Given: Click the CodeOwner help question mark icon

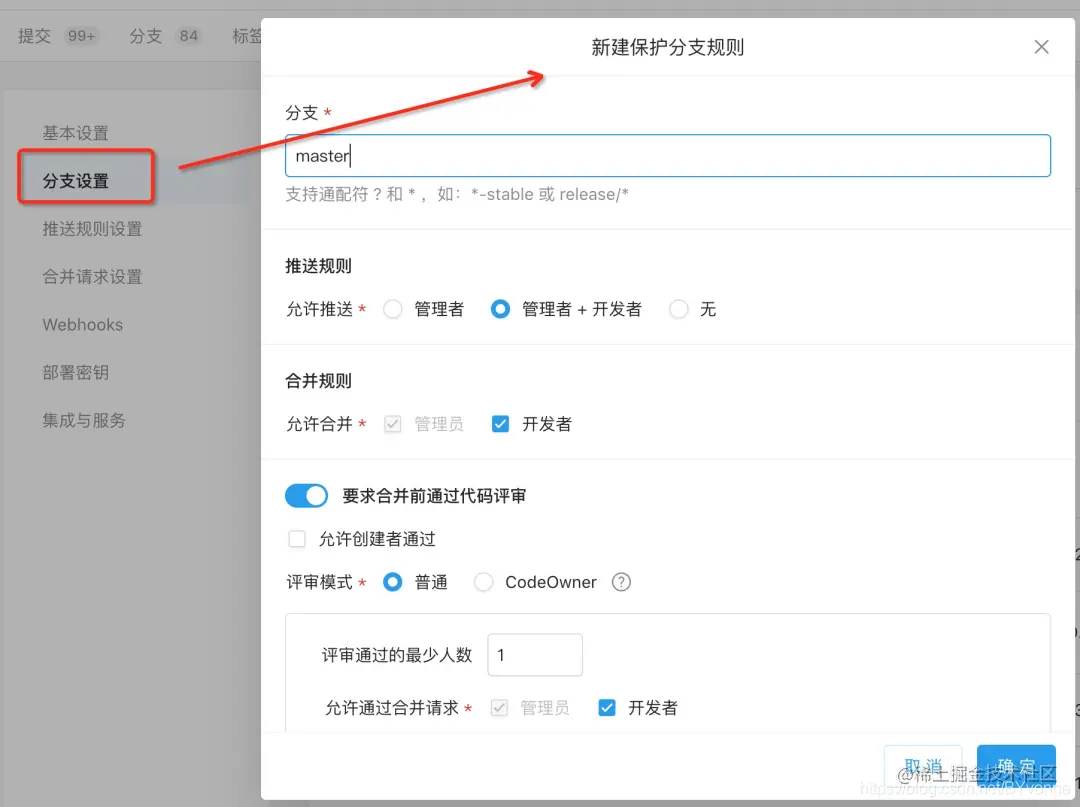Looking at the screenshot, I should (620, 582).
